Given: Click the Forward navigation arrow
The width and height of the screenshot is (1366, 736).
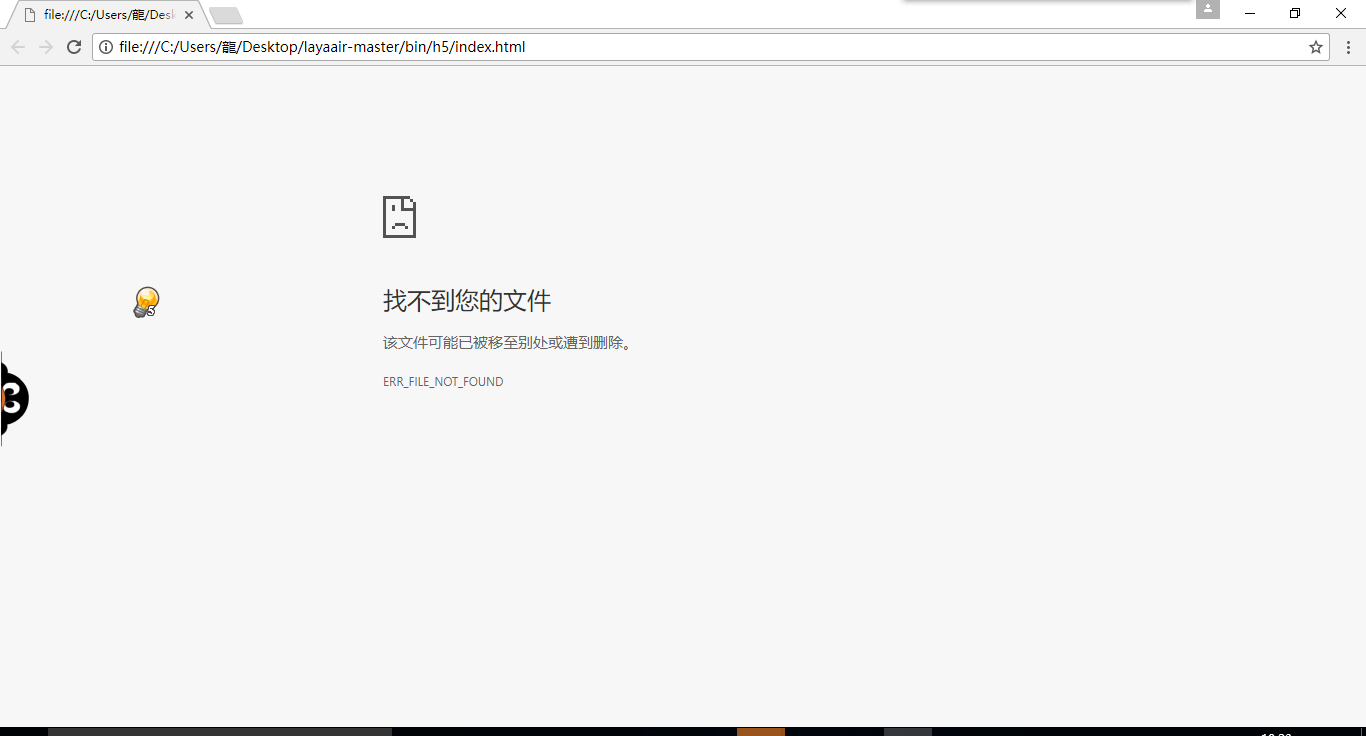Looking at the screenshot, I should (x=46, y=47).
